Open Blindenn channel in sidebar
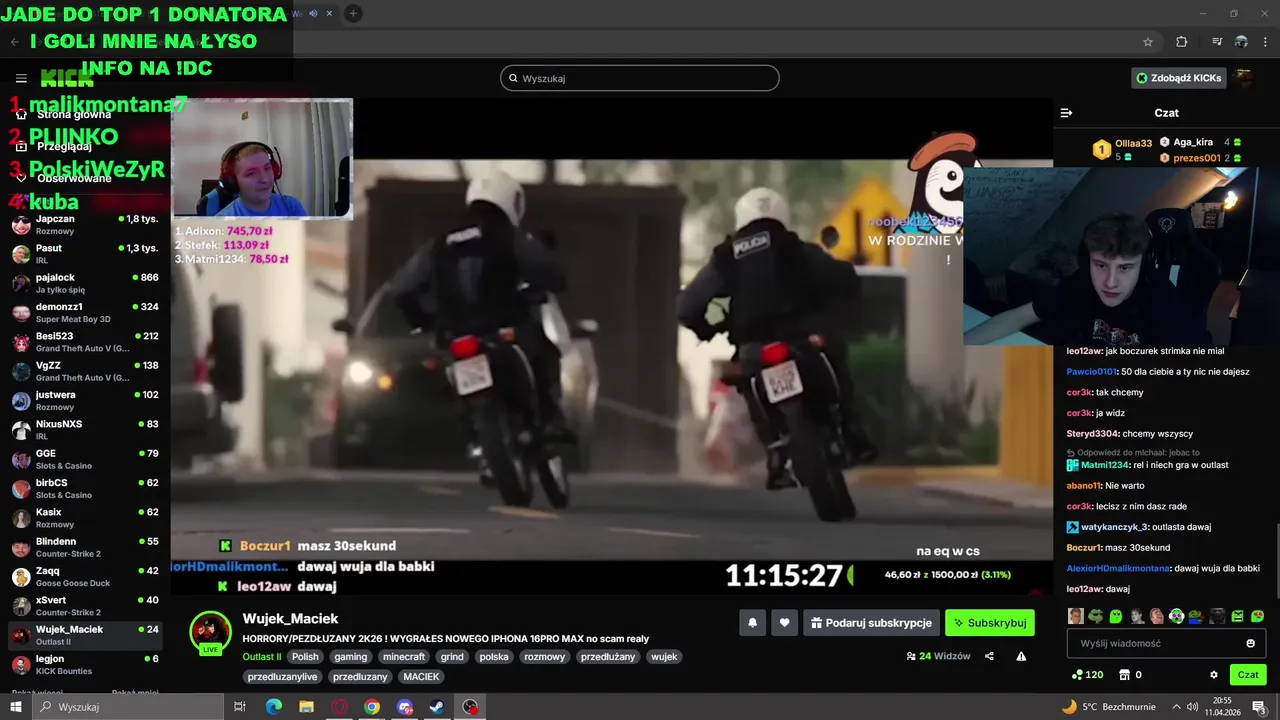 (x=85, y=547)
